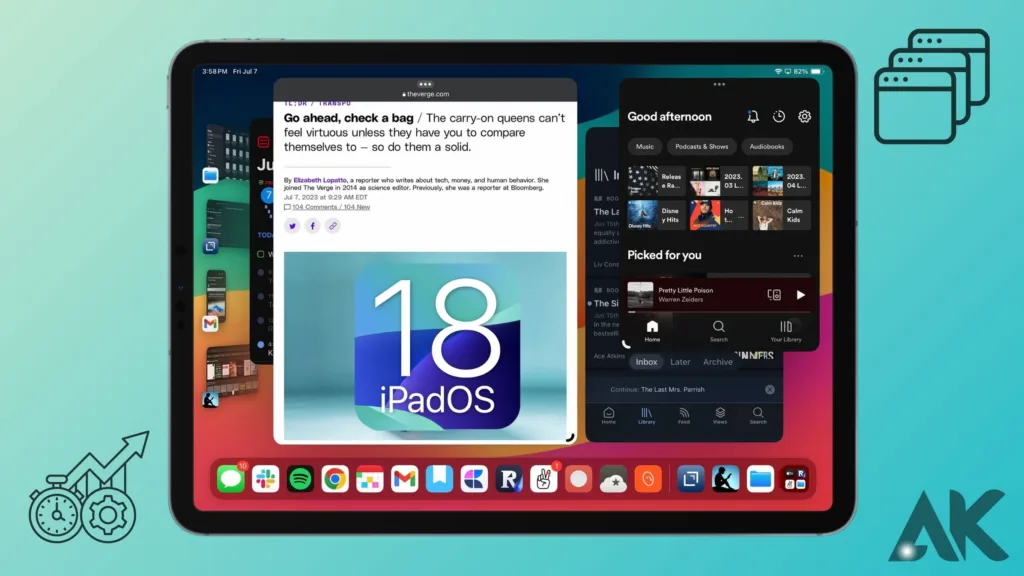
Task: Open the 2023. 04 playlist tile
Action: (781, 181)
